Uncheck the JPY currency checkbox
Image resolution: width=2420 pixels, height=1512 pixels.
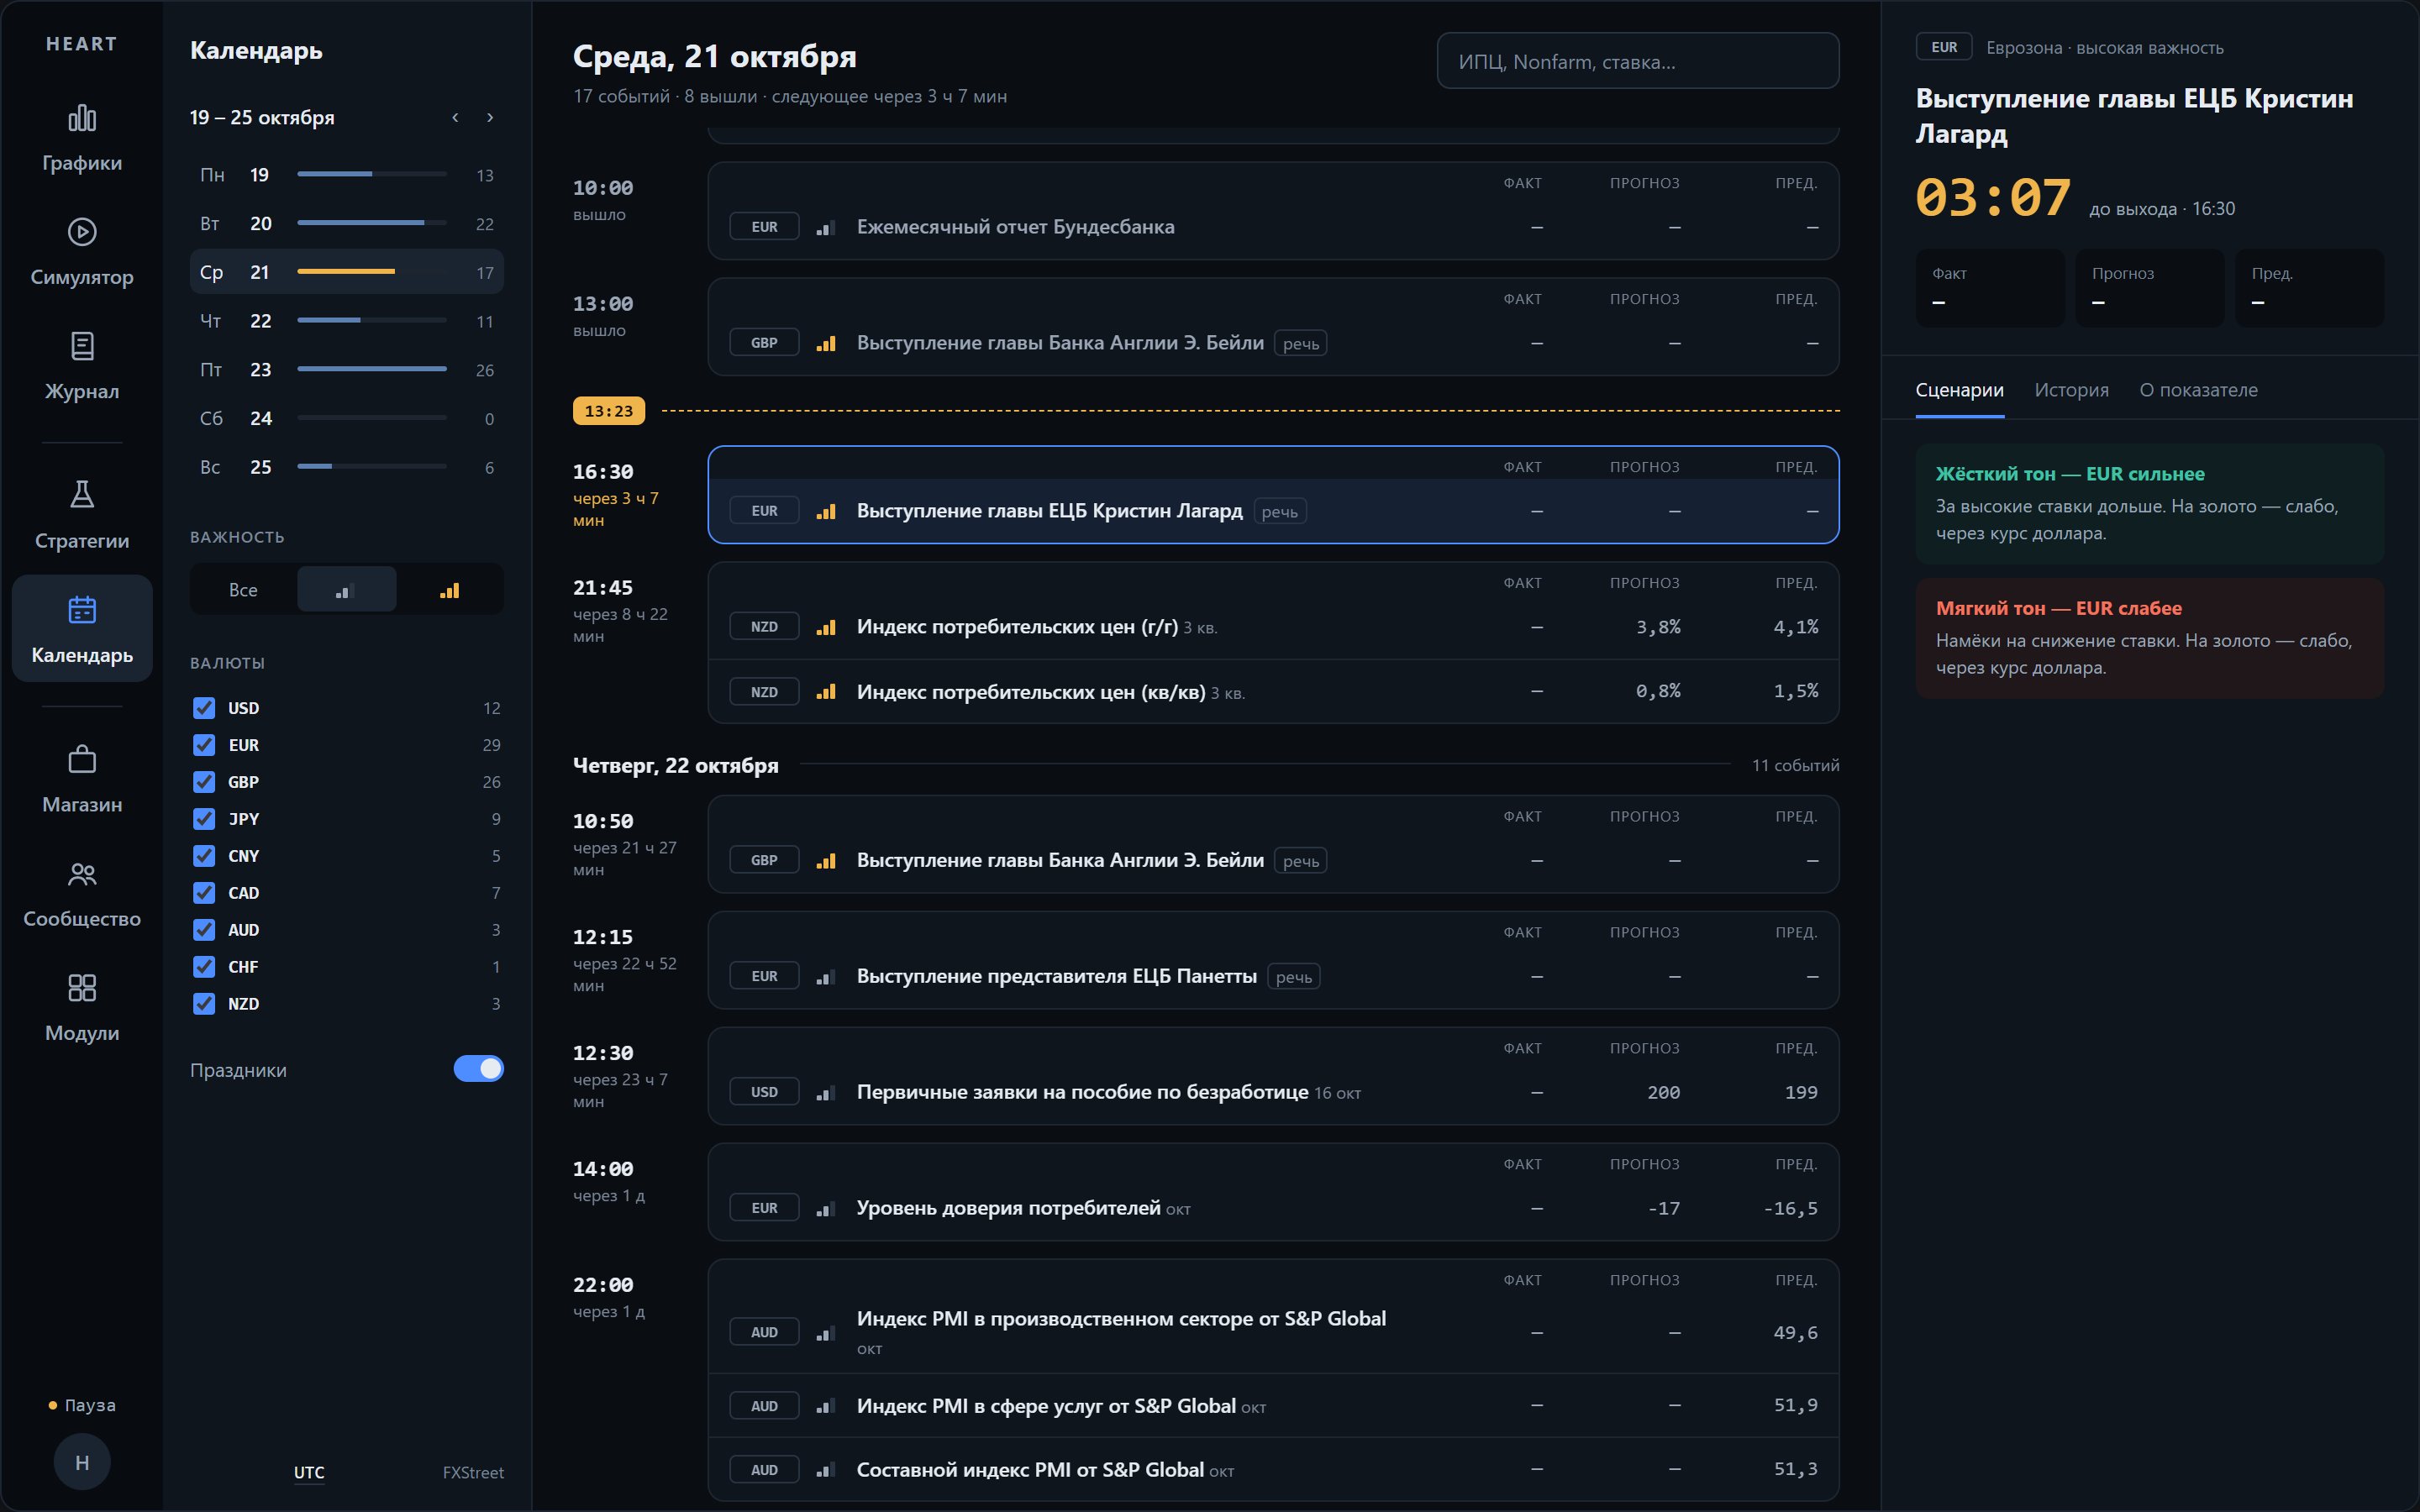coord(204,819)
